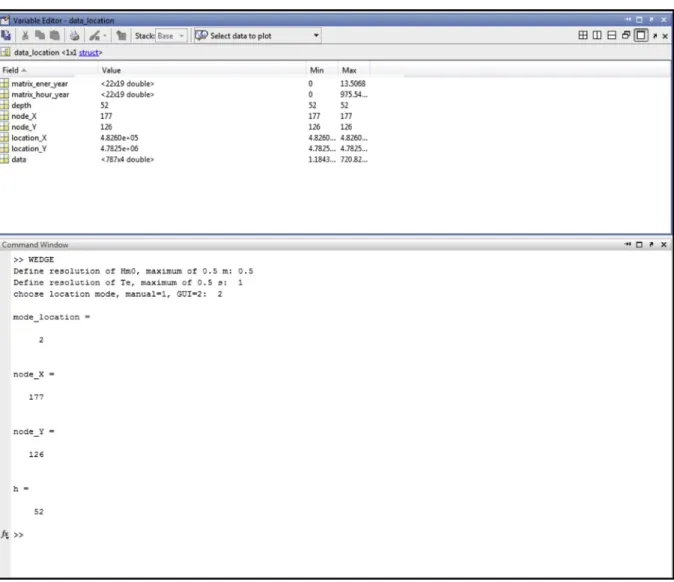This screenshot has width=674, height=582.
Task: Click the 'node_X =' output line in Command Window
Action: click(x=34, y=374)
